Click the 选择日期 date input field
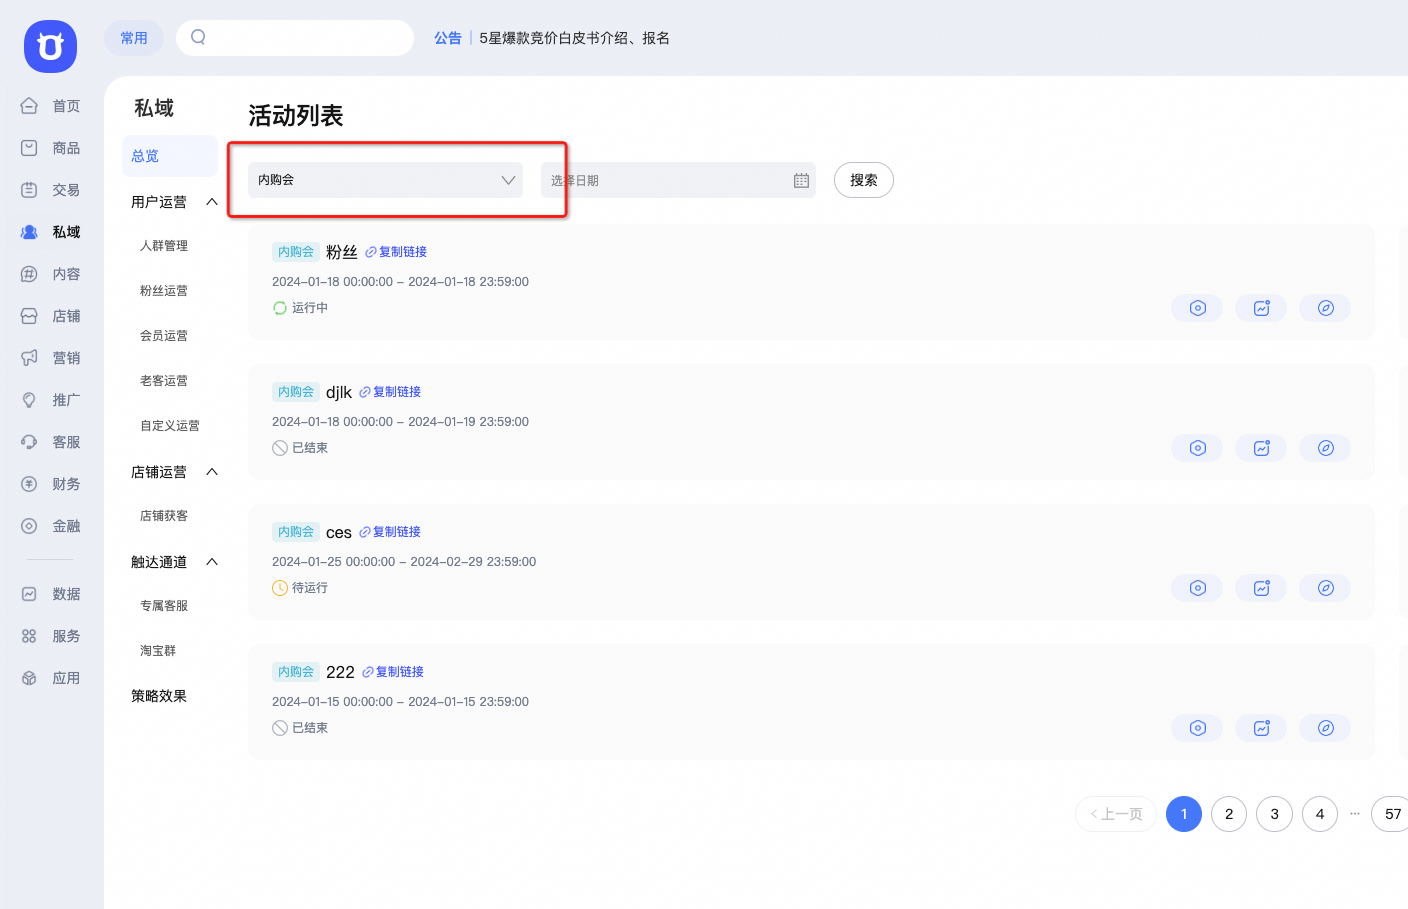This screenshot has width=1408, height=909. (678, 180)
